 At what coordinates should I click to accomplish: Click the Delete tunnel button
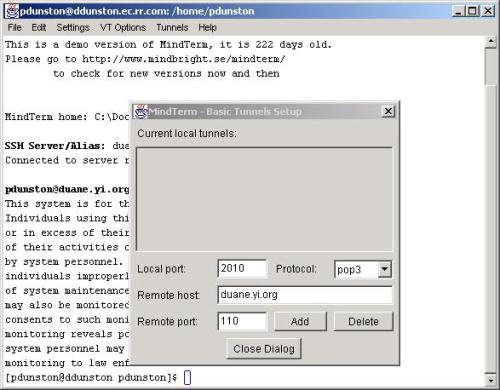point(363,321)
